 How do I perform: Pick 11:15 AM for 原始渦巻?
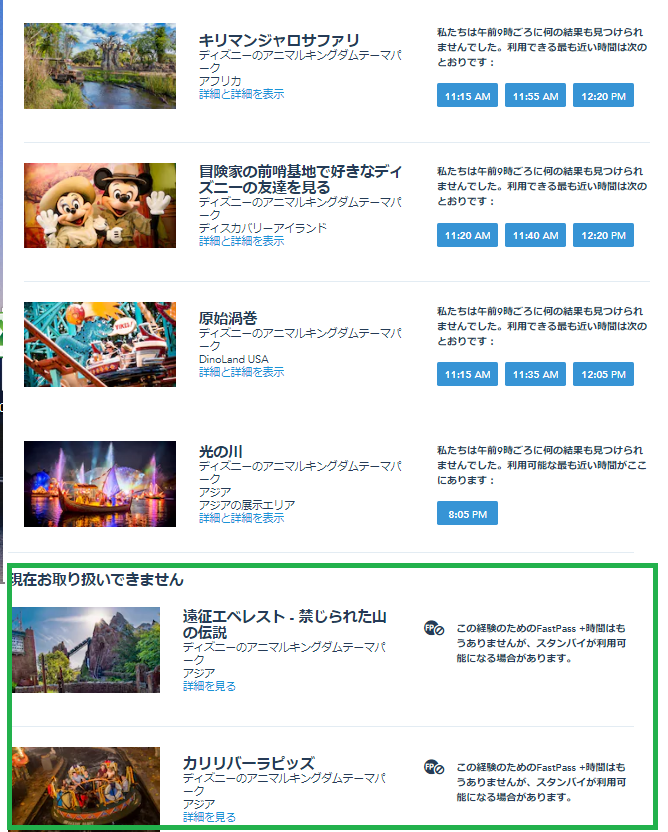tap(467, 374)
